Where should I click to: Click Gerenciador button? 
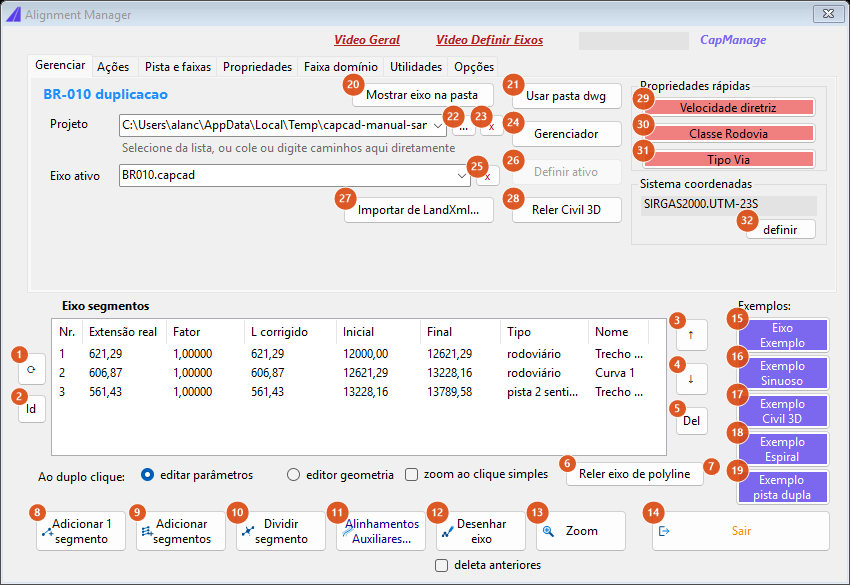[x=566, y=134]
